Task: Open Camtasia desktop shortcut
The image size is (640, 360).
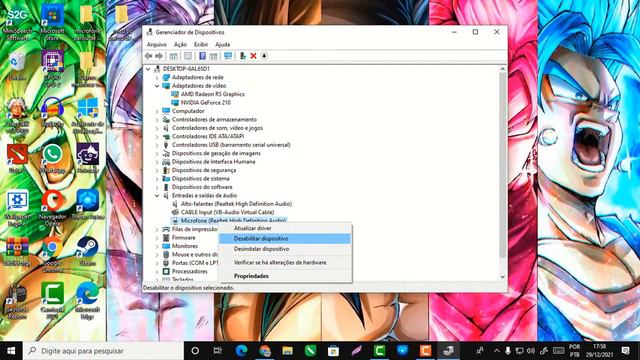Action: [x=52, y=301]
